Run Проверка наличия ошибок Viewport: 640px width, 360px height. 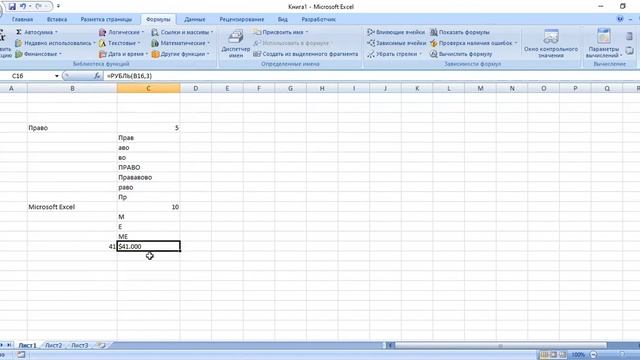click(x=473, y=43)
